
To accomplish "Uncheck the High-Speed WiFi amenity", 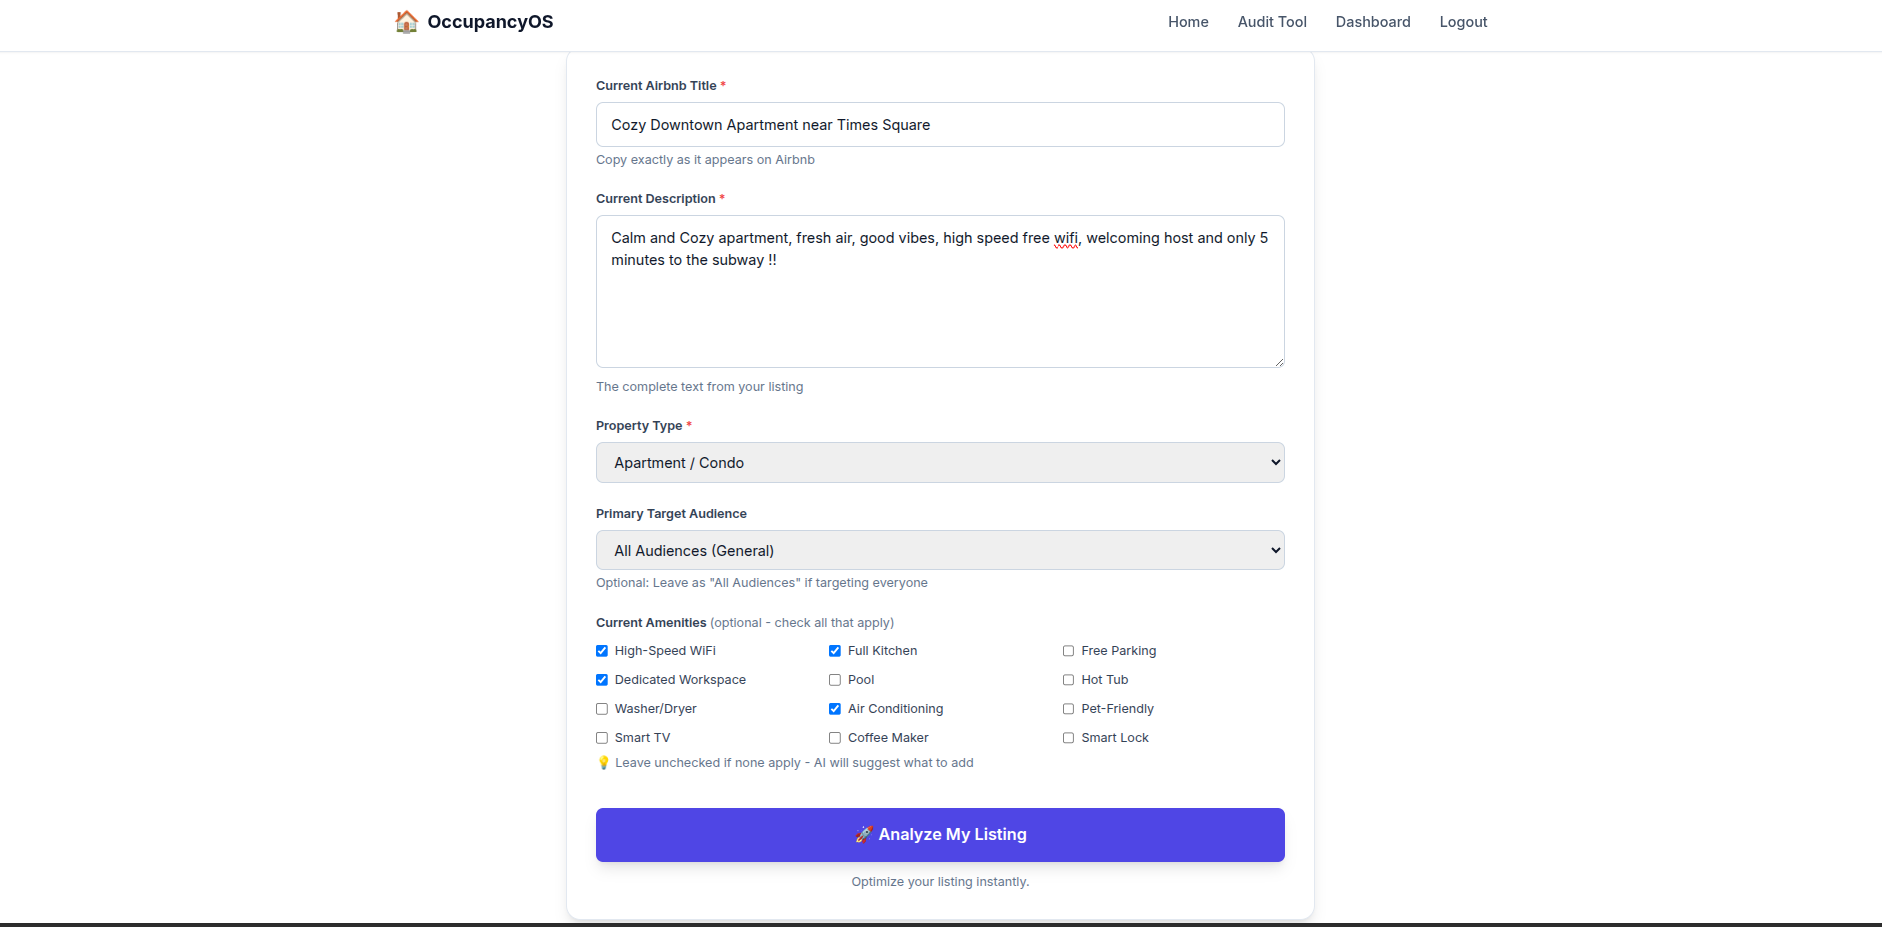I will (602, 650).
